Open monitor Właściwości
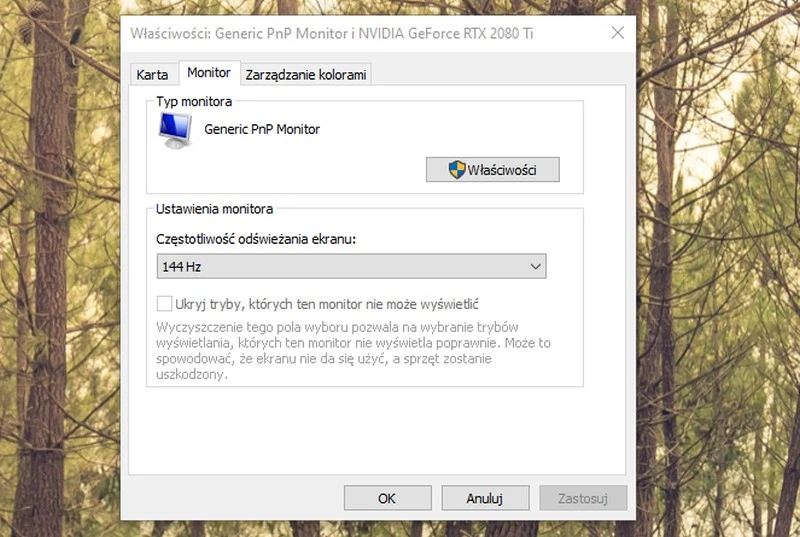This screenshot has width=800, height=537. 492,170
